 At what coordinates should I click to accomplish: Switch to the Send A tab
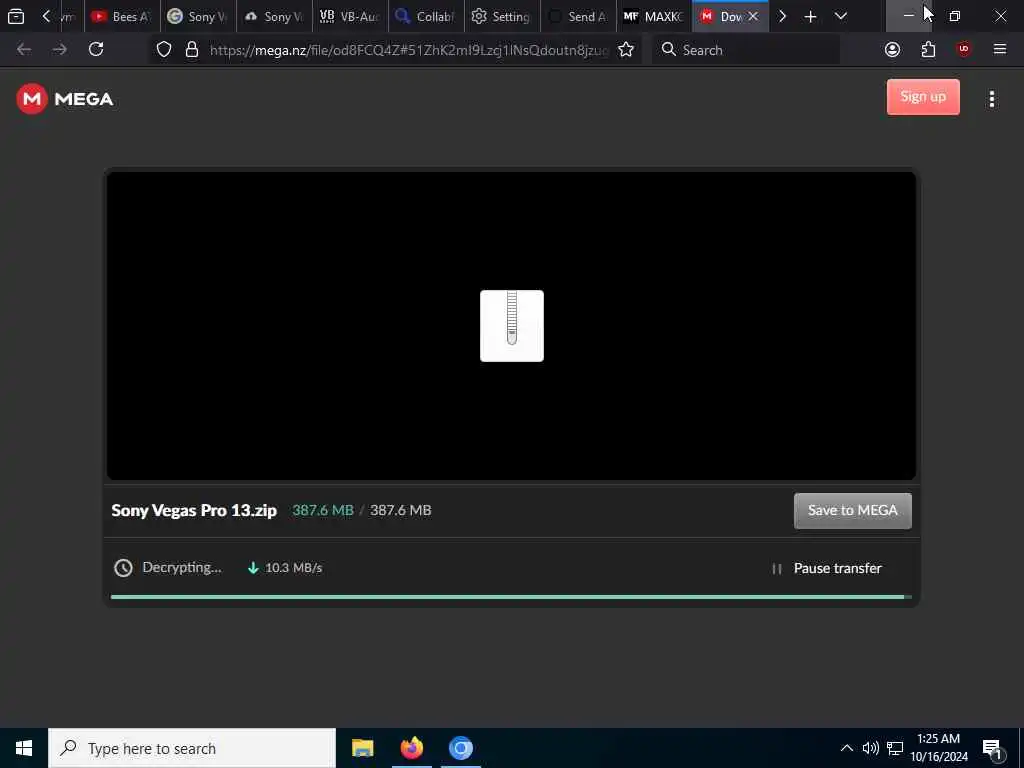(578, 16)
